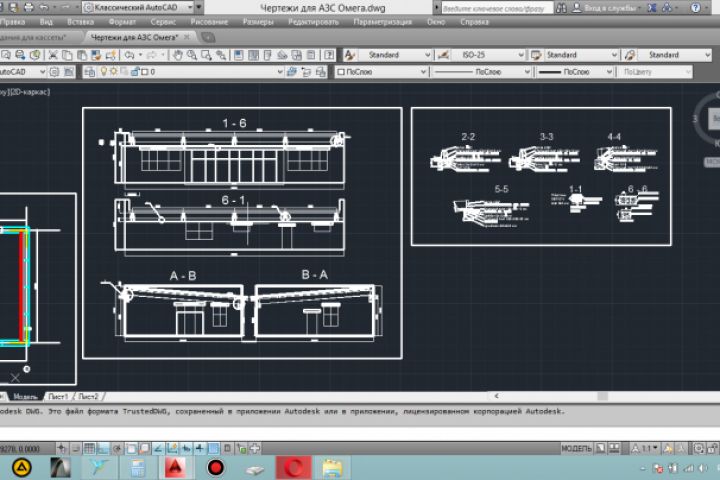Click the Вход в службы sign-in button
720x480 pixels.
606,8
